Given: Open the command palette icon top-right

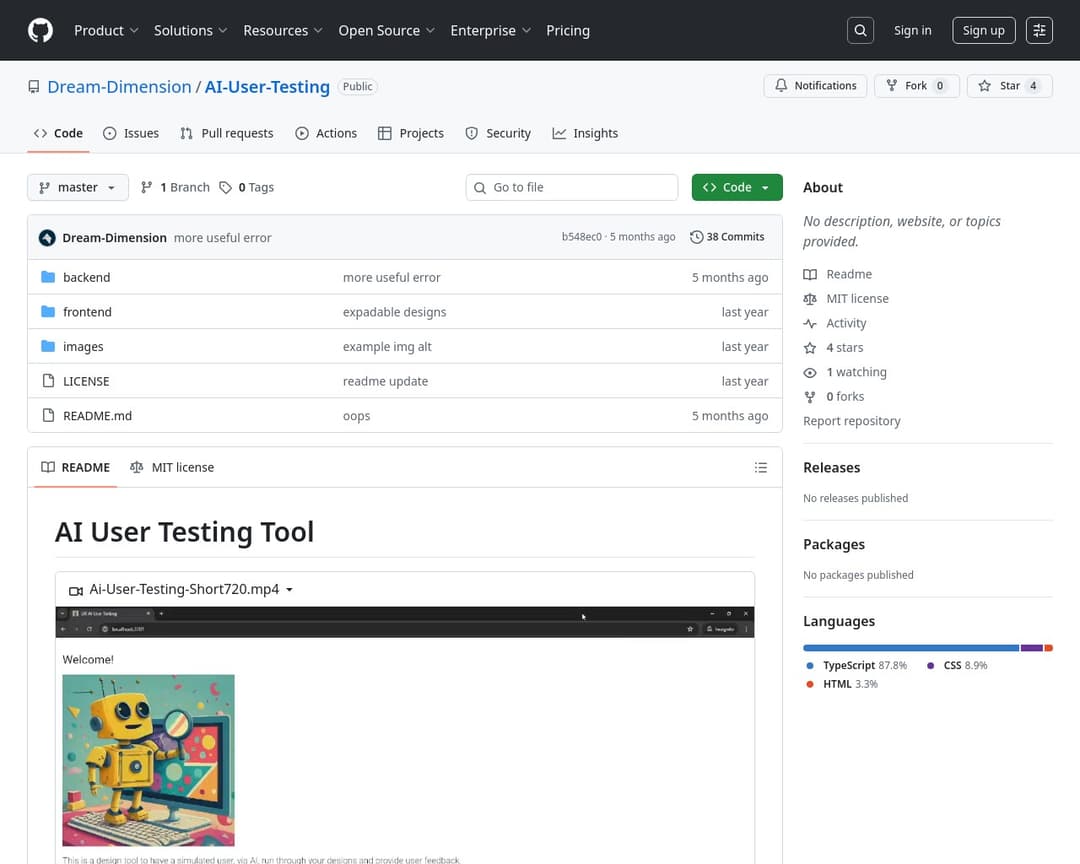Looking at the screenshot, I should coord(1039,30).
